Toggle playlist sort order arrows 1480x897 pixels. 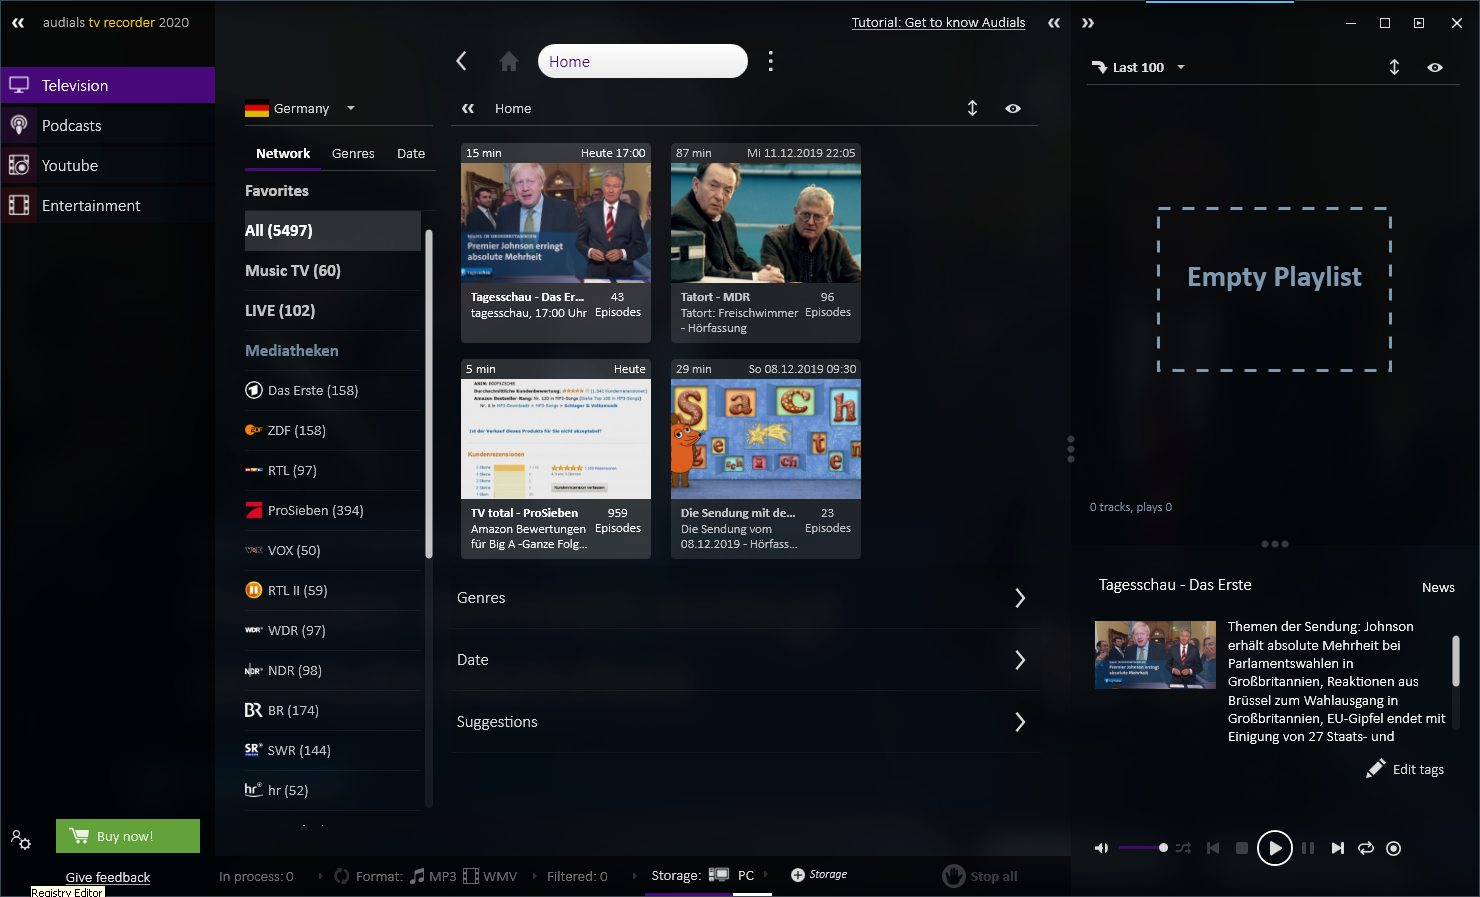(1394, 67)
